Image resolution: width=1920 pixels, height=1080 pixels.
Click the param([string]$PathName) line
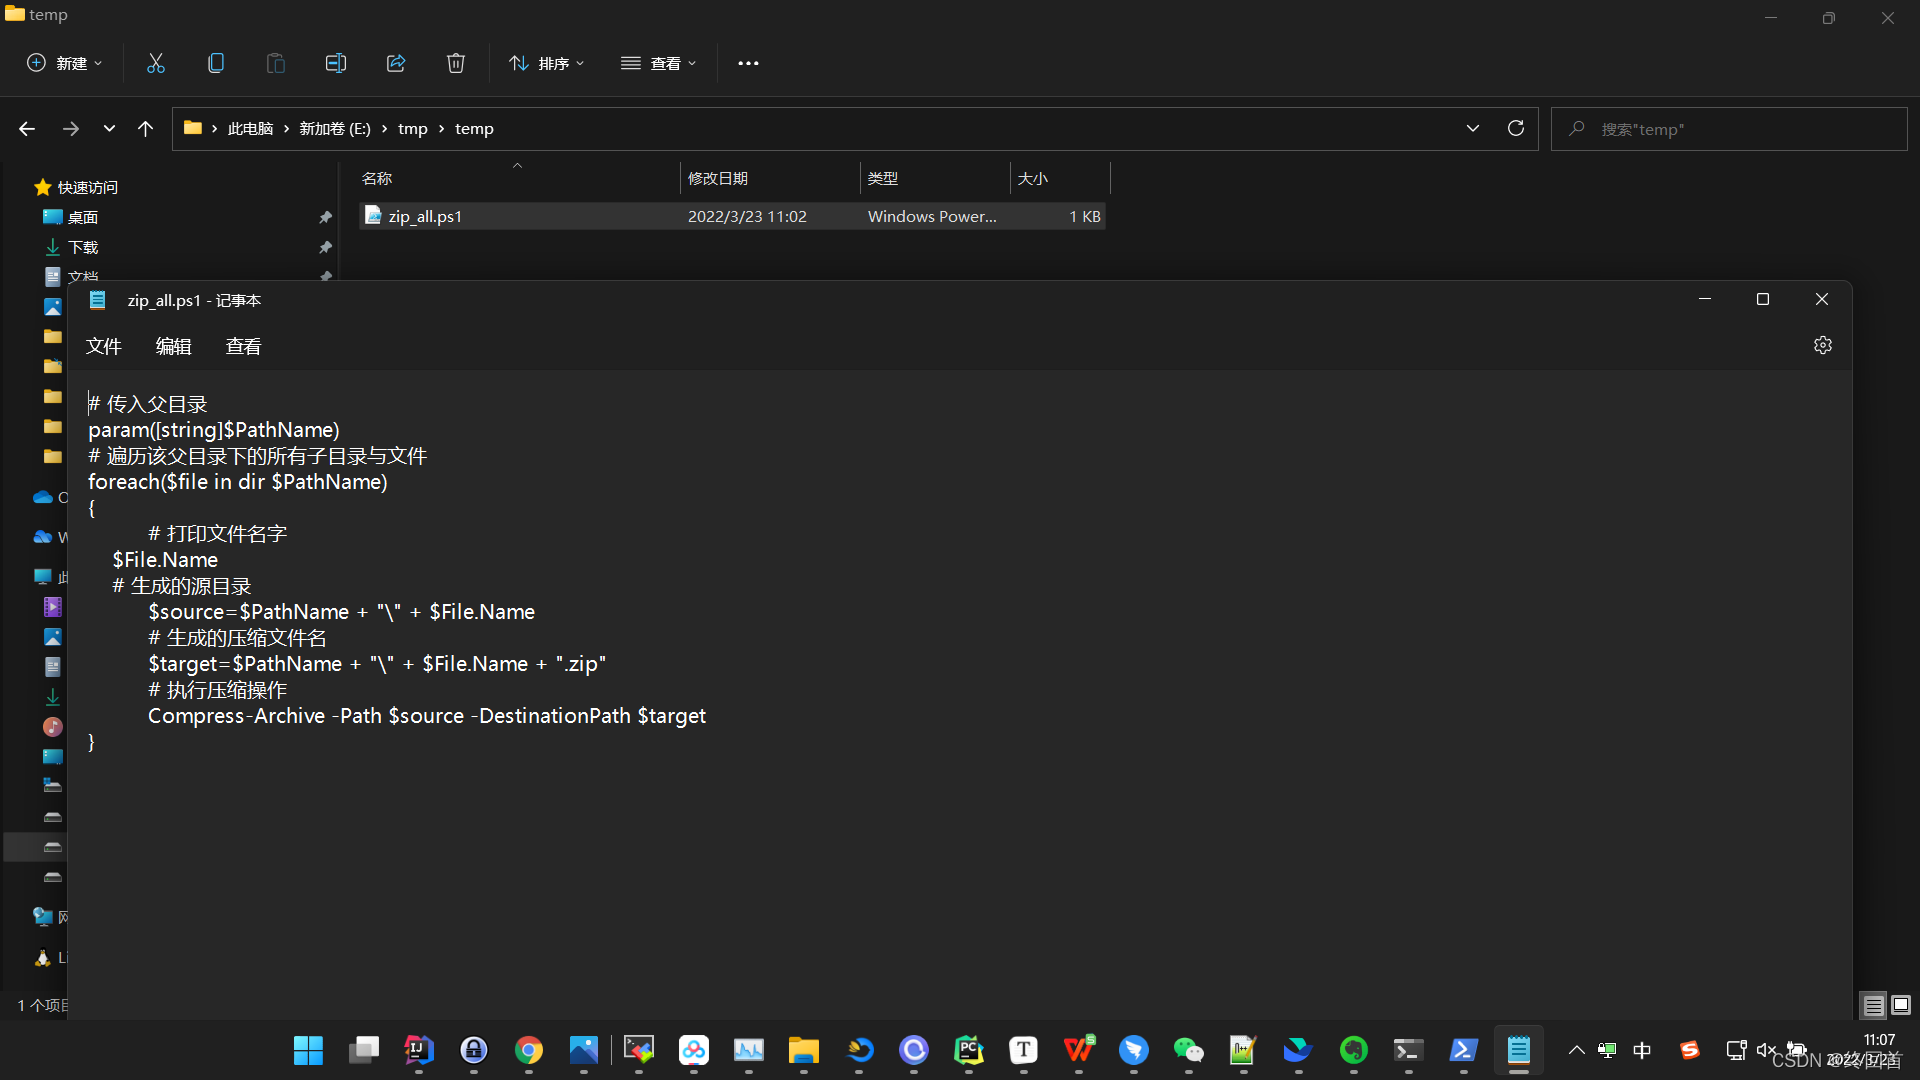click(214, 430)
